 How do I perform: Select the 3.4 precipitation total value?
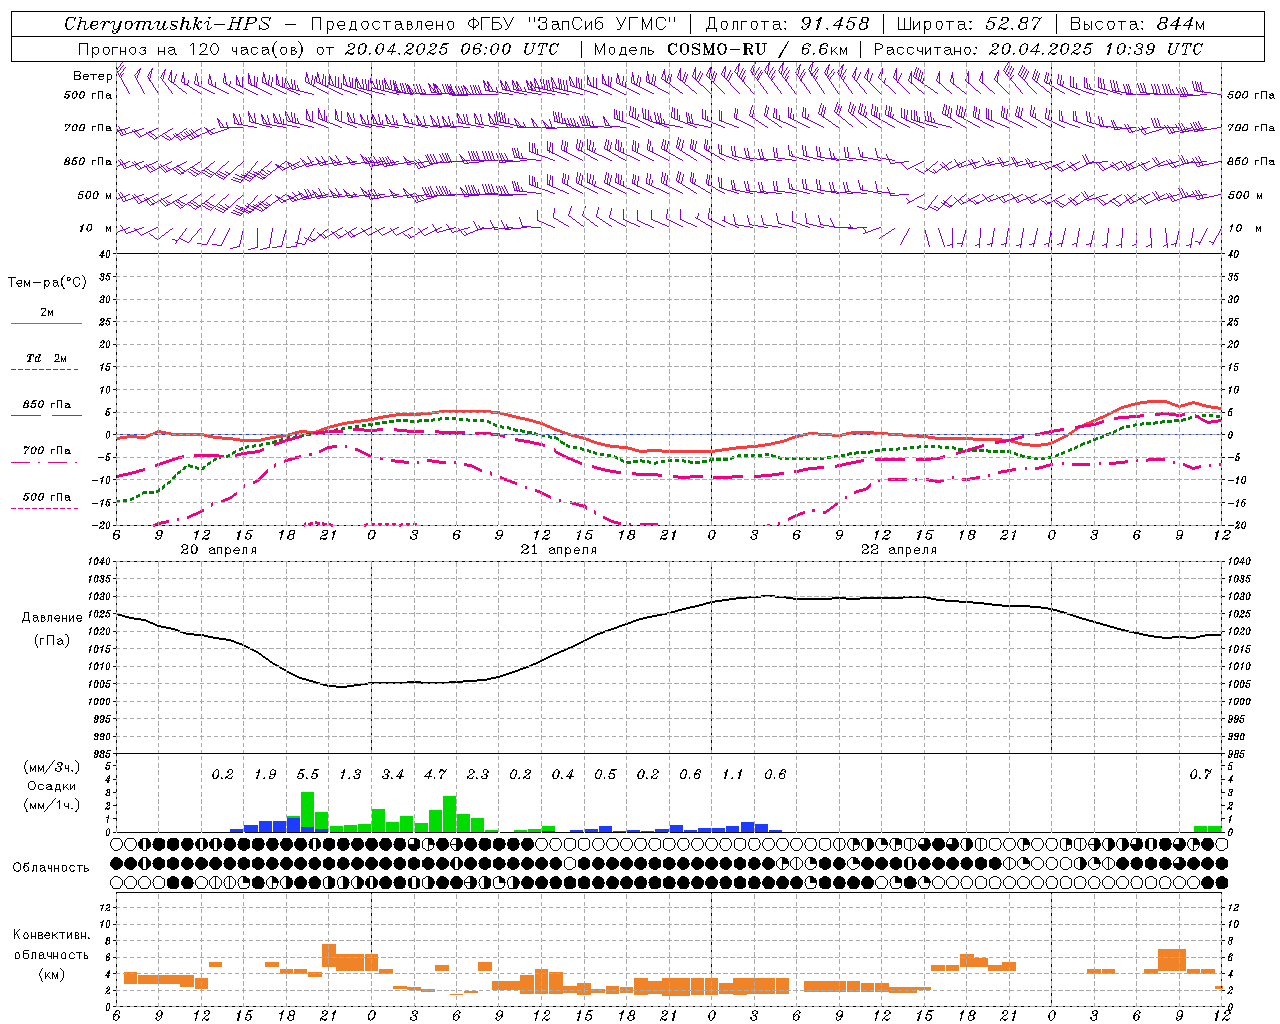coord(392,775)
